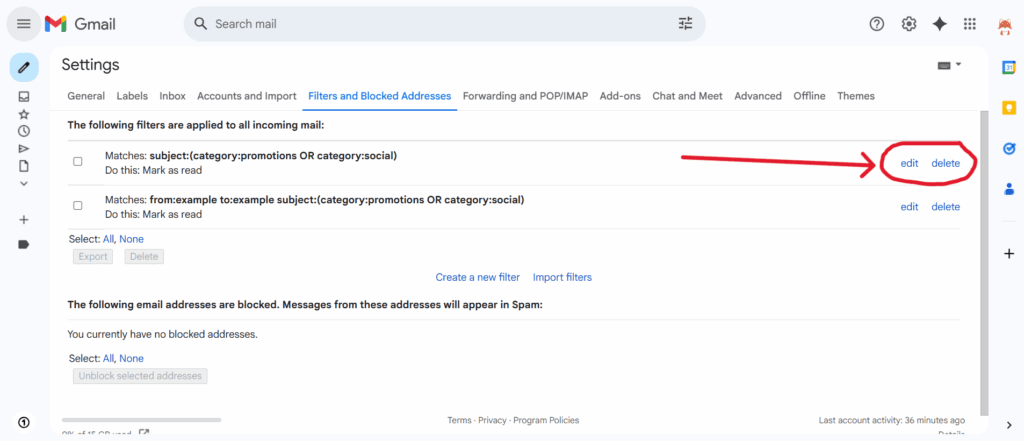Image resolution: width=1024 pixels, height=441 pixels.
Task: Open storage details external link icon
Action: click(144, 434)
